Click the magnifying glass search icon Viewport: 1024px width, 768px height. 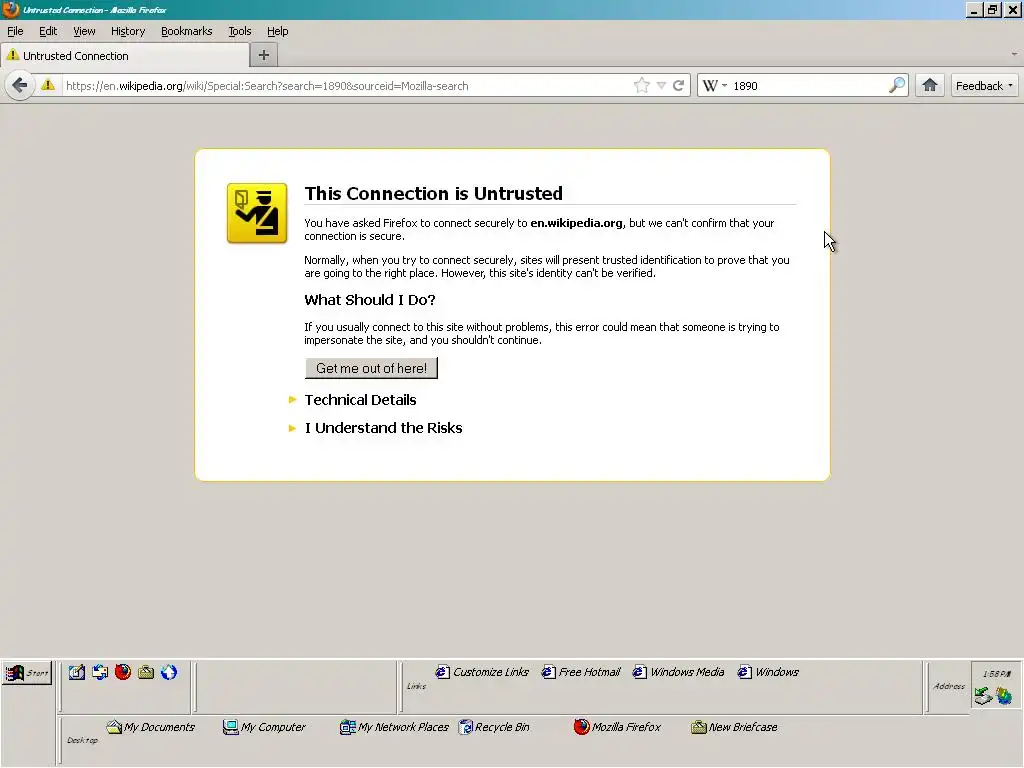click(897, 85)
